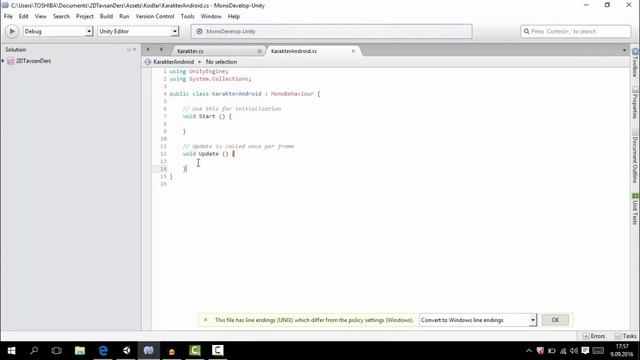Navigate to next document tab arrow

point(162,49)
